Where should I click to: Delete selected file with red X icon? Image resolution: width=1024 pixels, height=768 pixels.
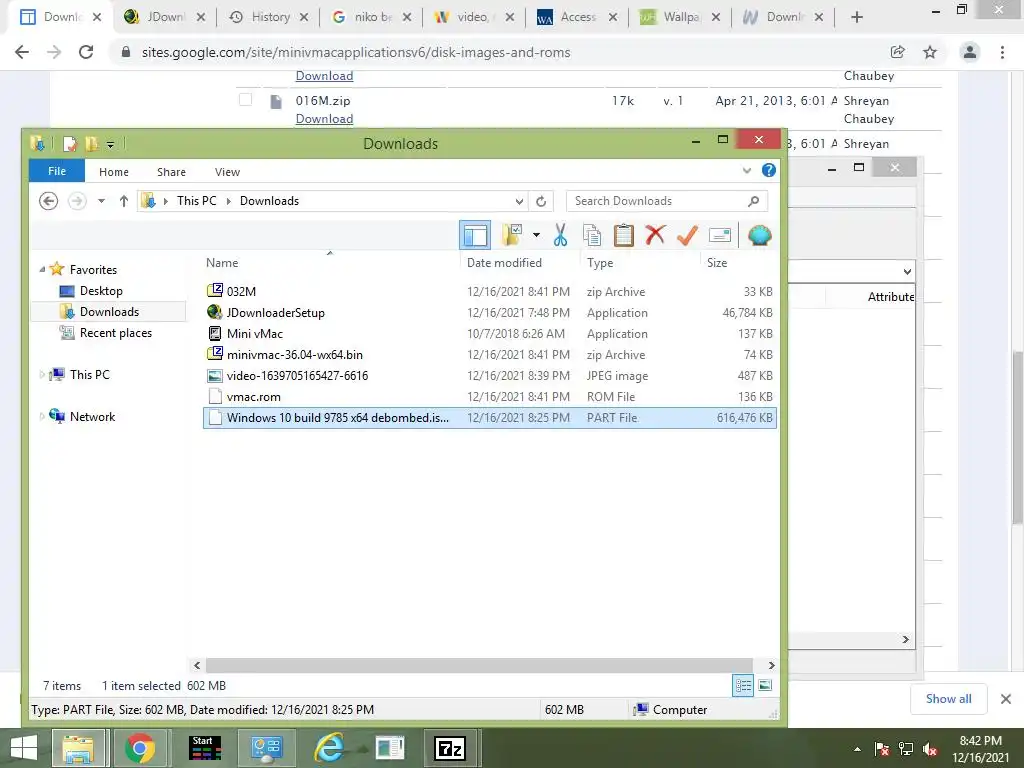pos(655,235)
